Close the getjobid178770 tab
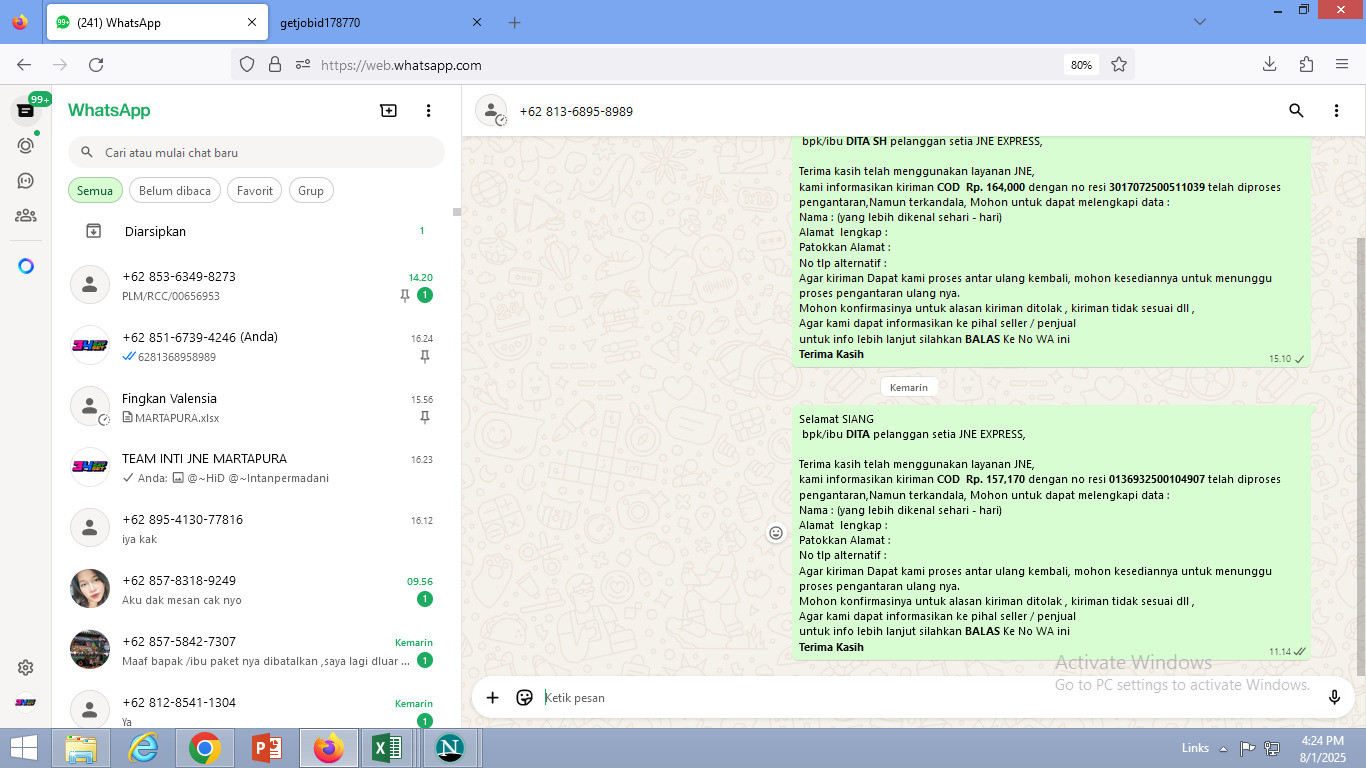This screenshot has height=768, width=1366. [476, 22]
